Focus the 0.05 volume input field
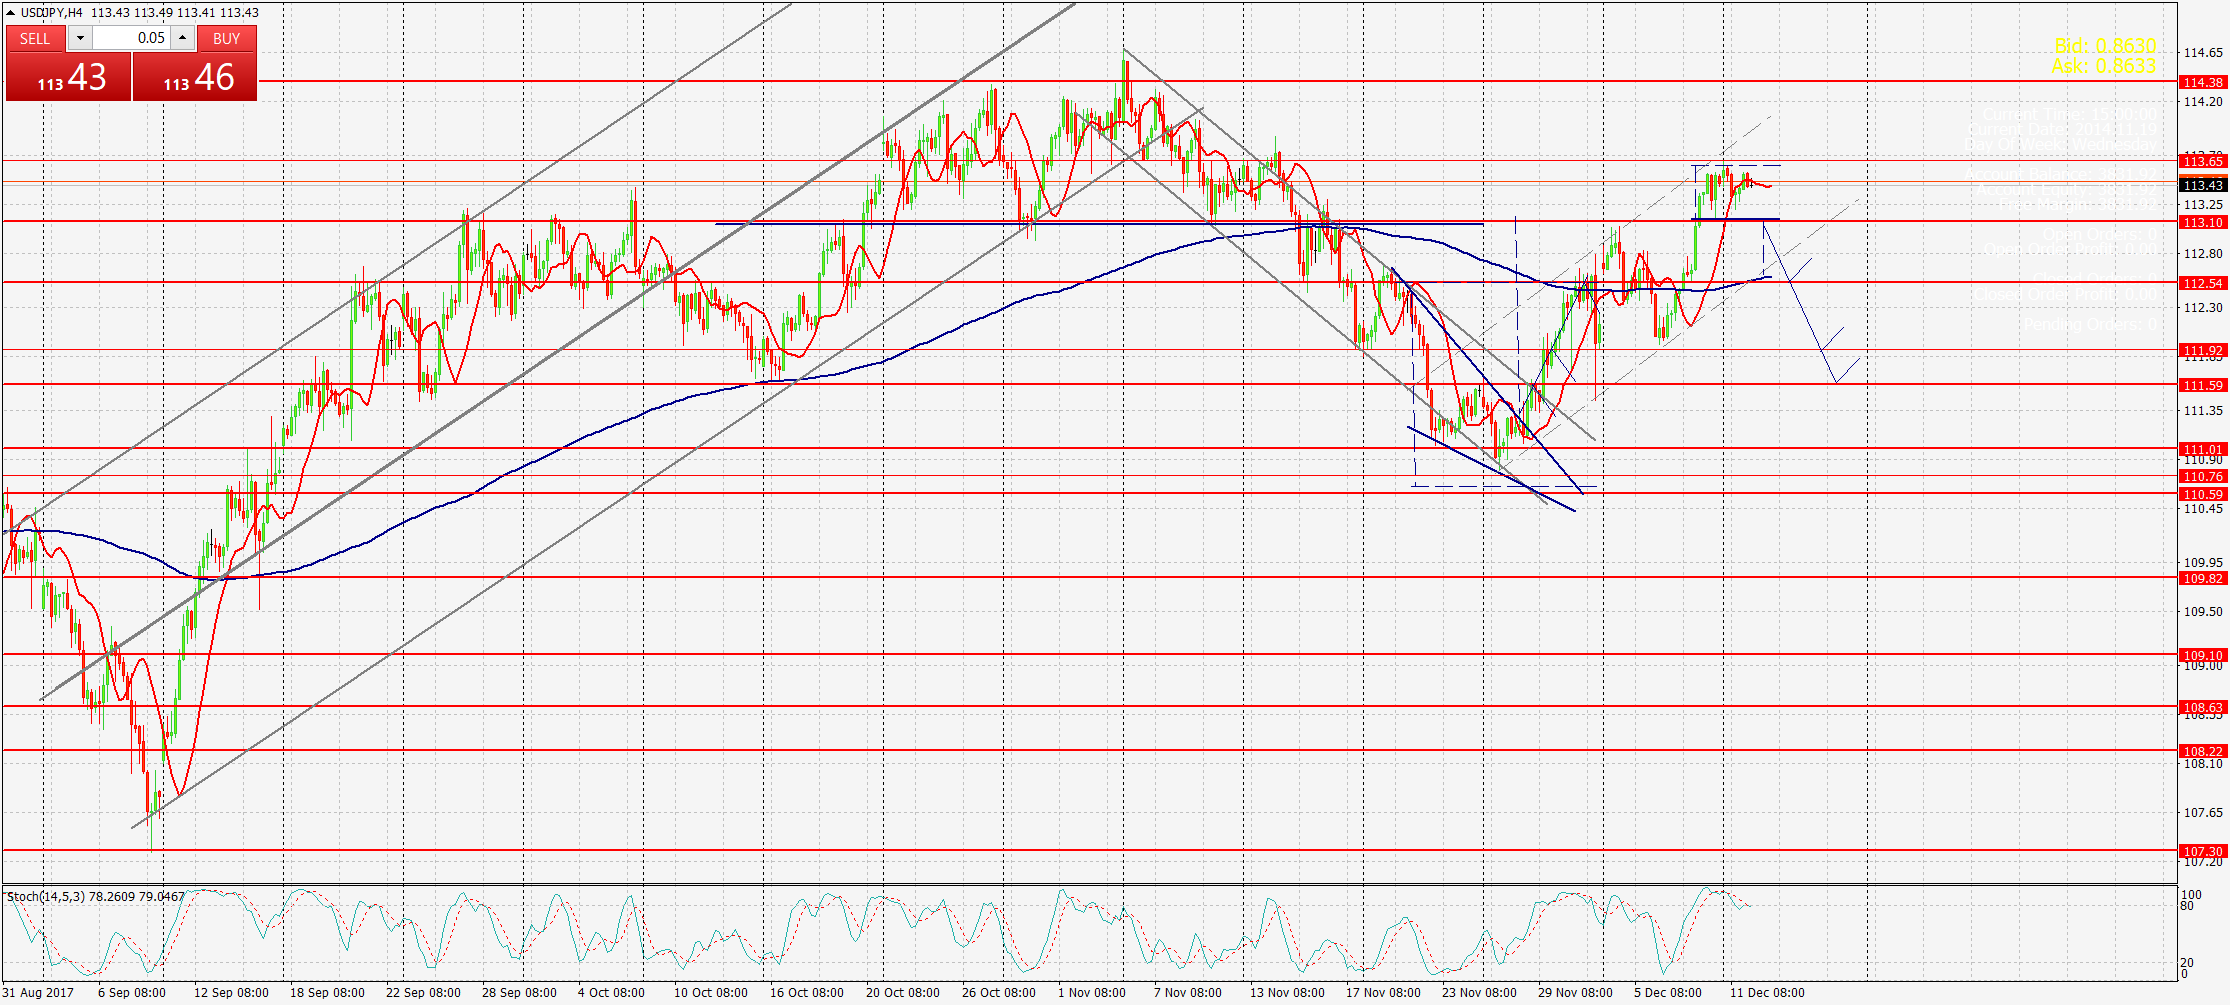The width and height of the screenshot is (2230, 1005). (x=132, y=38)
